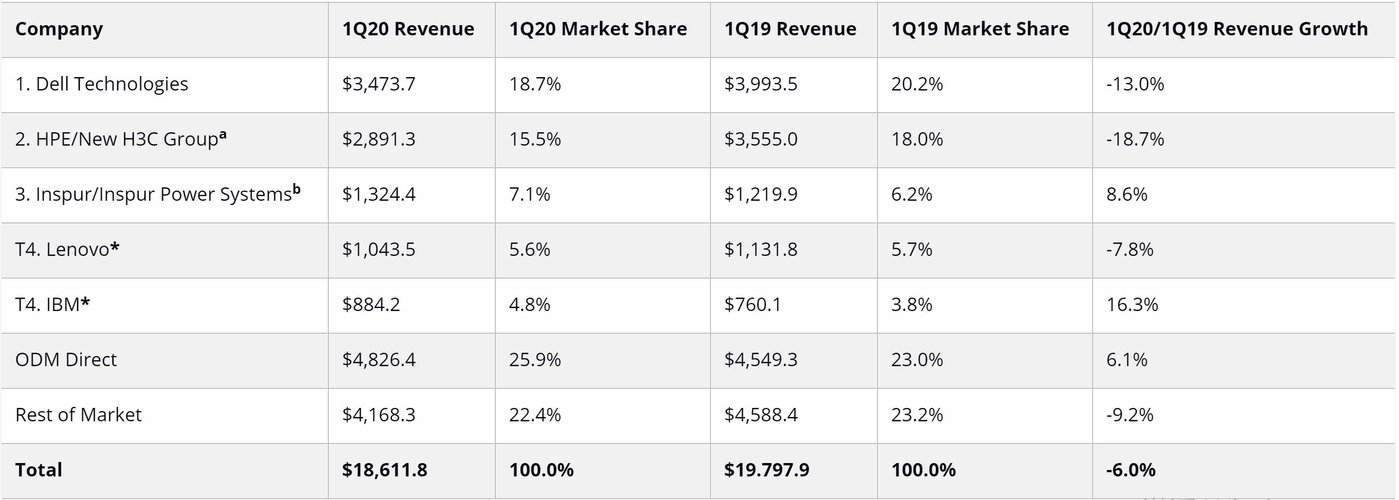
Task: Select the Total row label
Action: 38,470
